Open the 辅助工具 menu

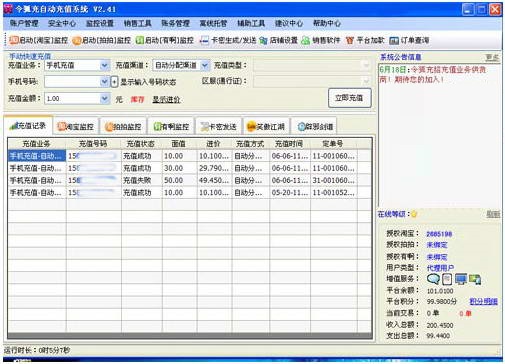point(251,23)
